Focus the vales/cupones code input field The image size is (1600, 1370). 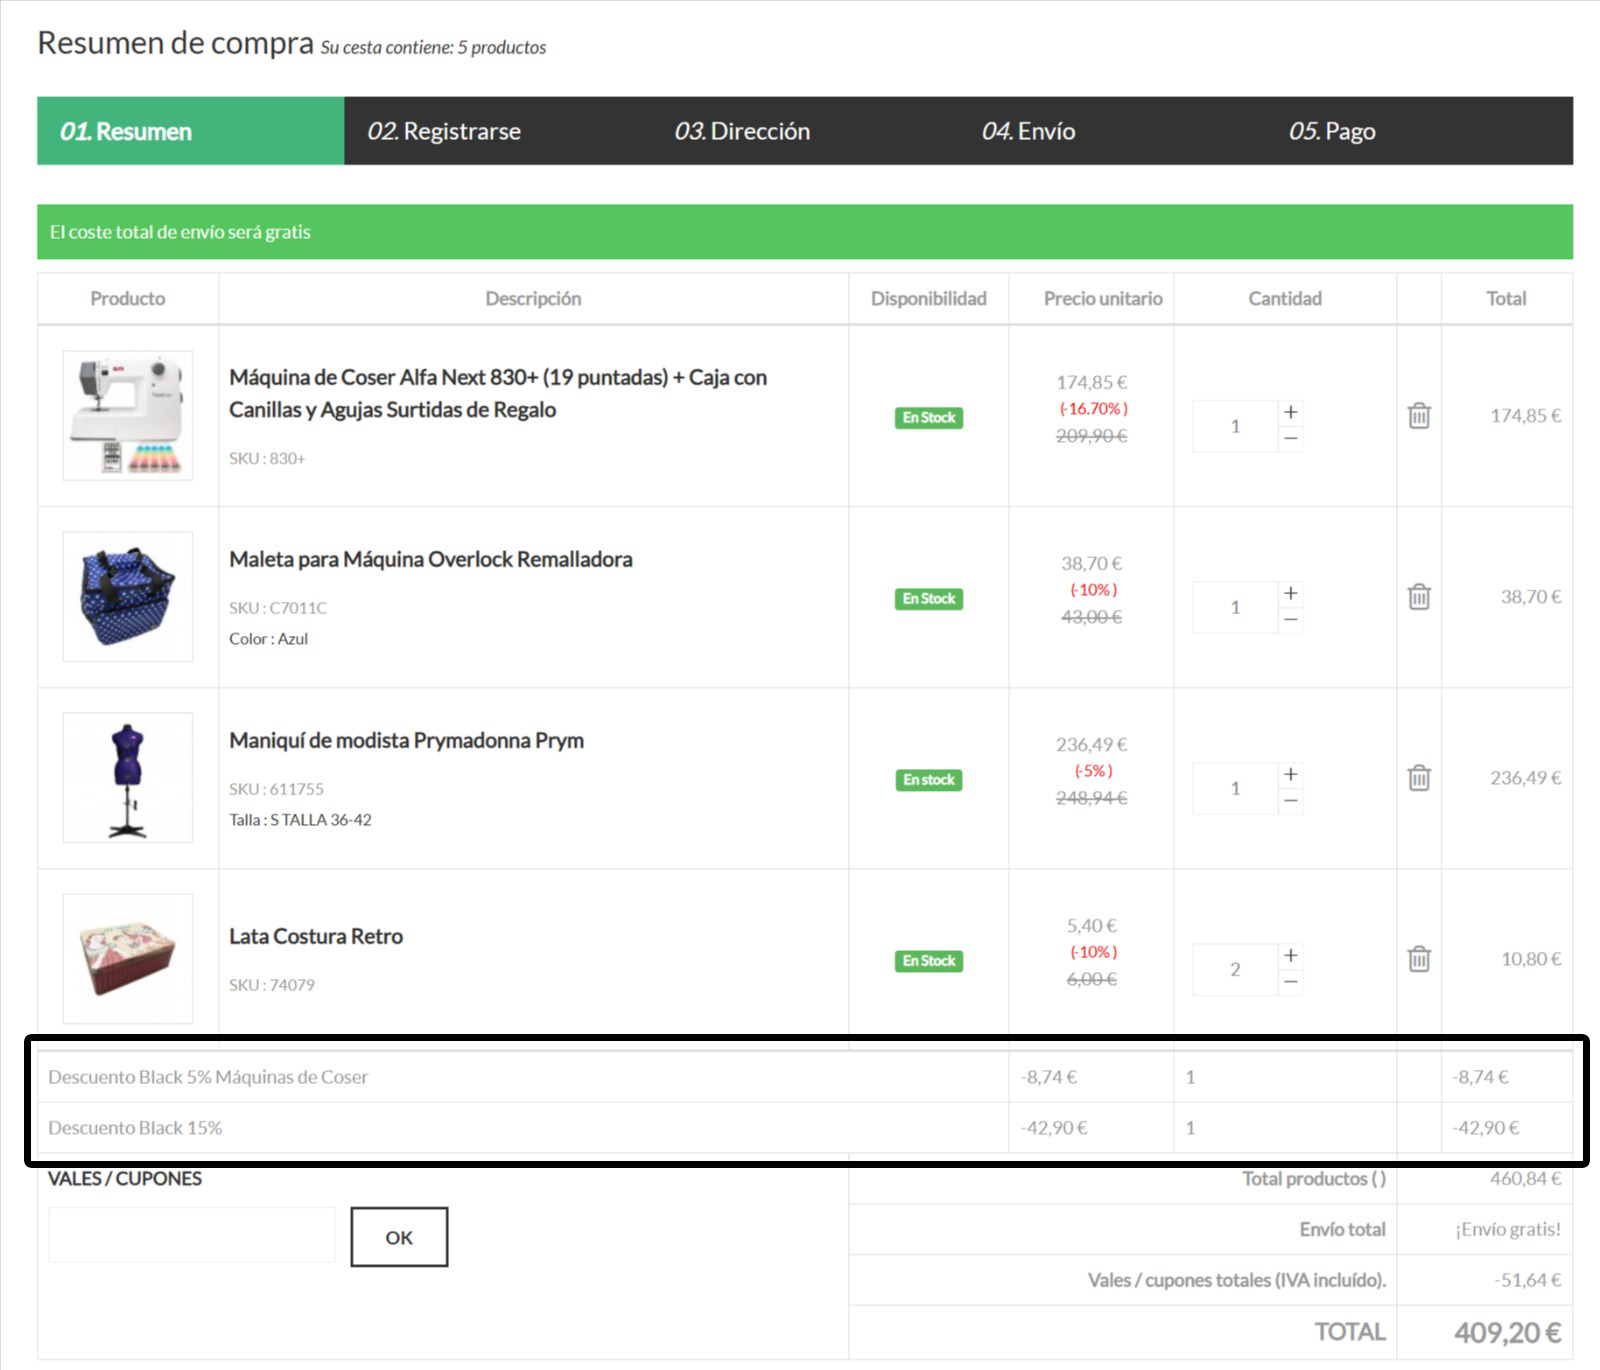pyautogui.click(x=191, y=1236)
